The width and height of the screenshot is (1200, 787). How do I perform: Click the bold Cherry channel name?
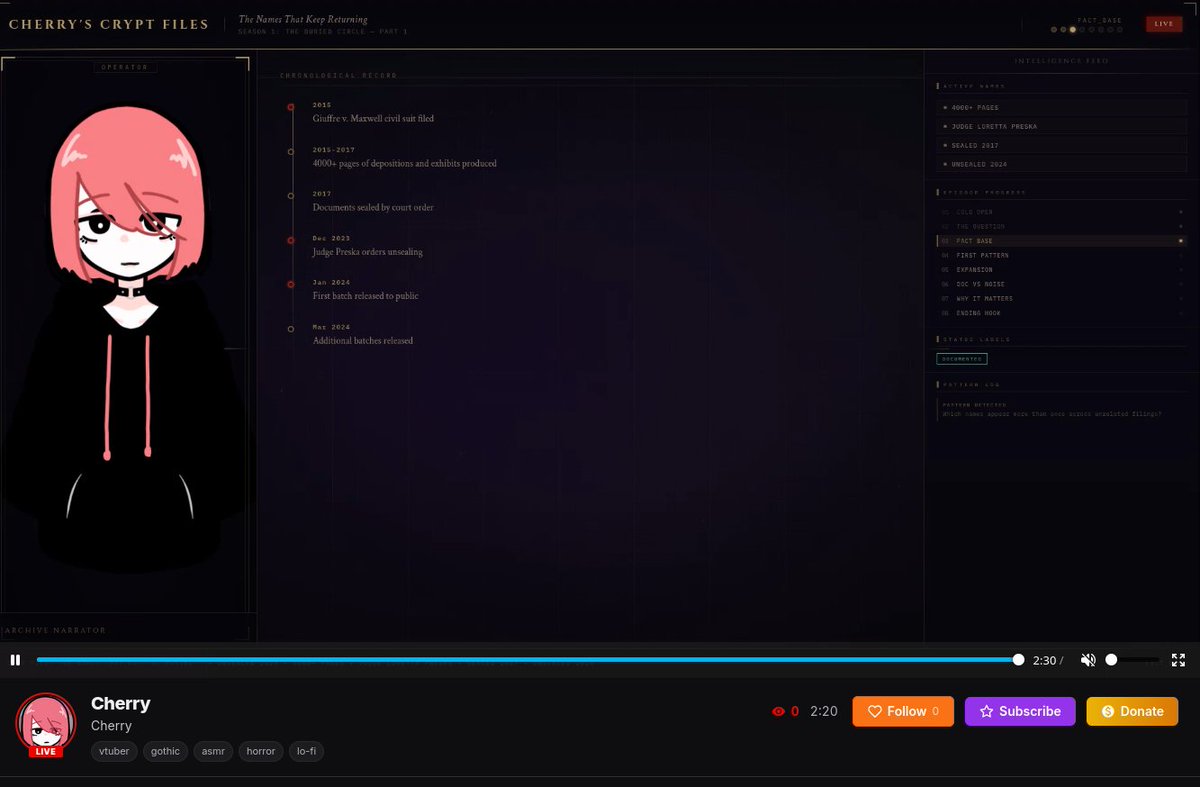[121, 703]
